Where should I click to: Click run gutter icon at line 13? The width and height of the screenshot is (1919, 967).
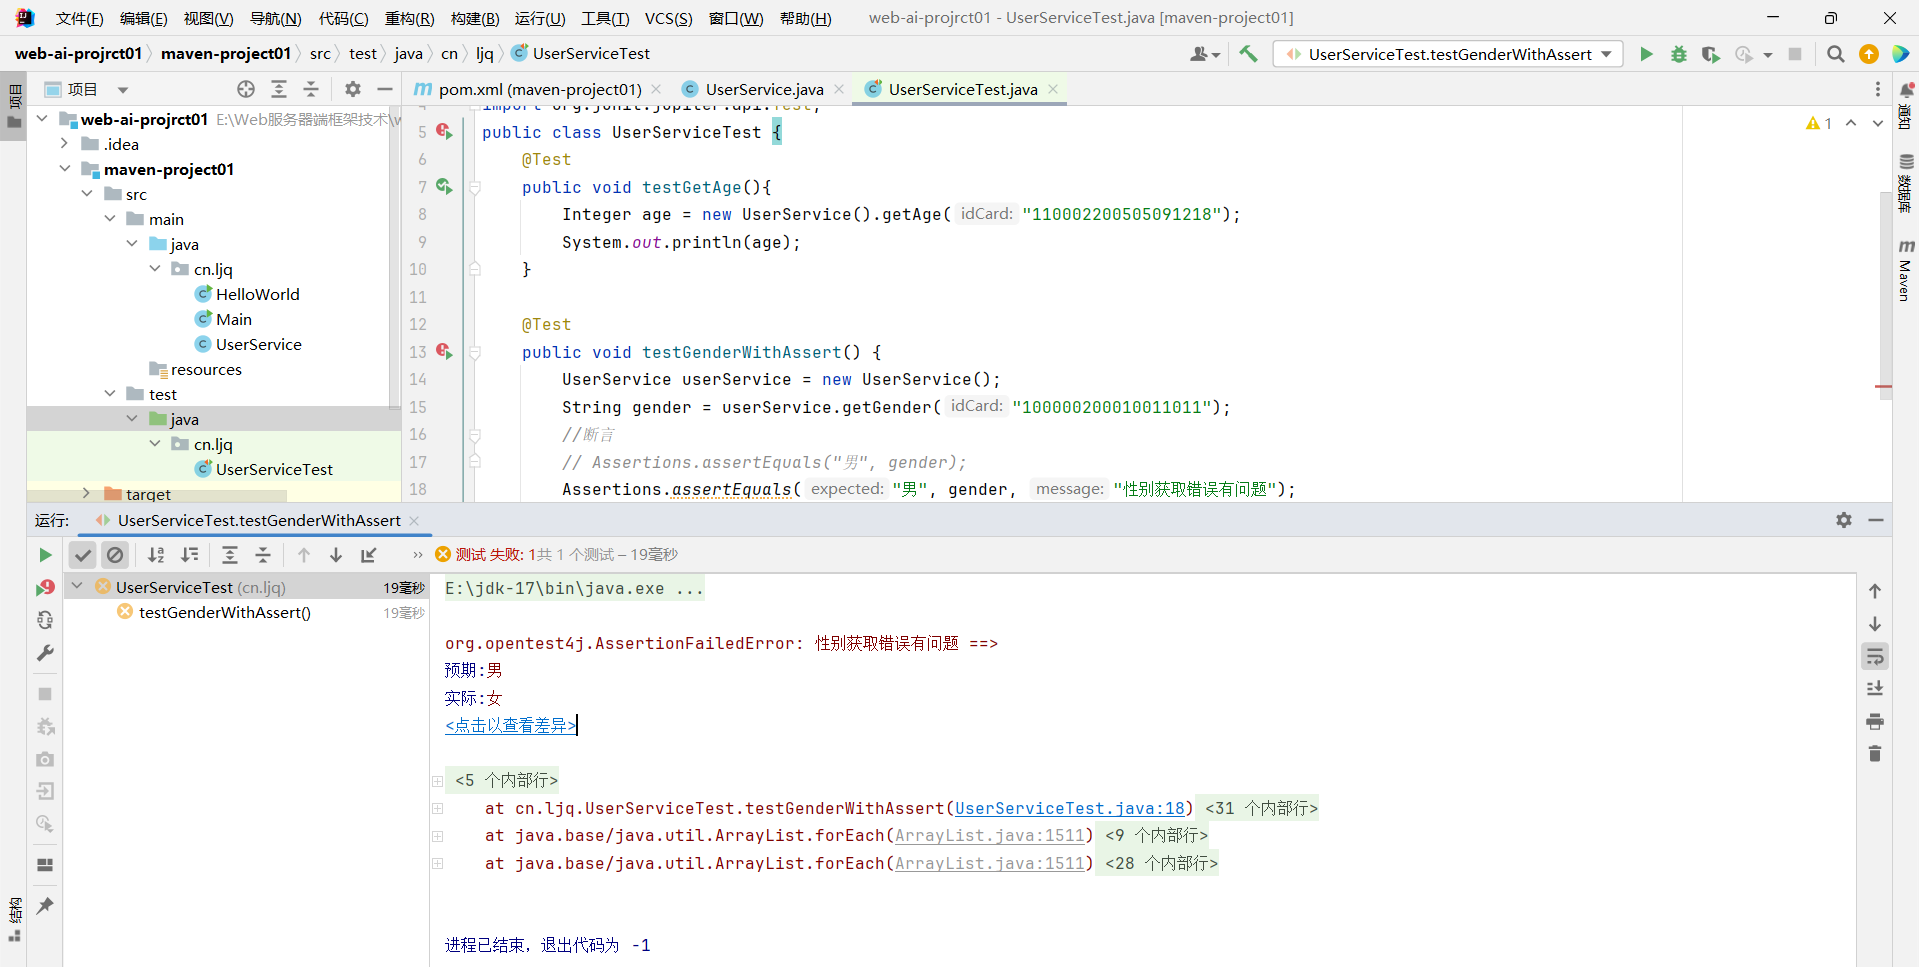[x=444, y=352]
